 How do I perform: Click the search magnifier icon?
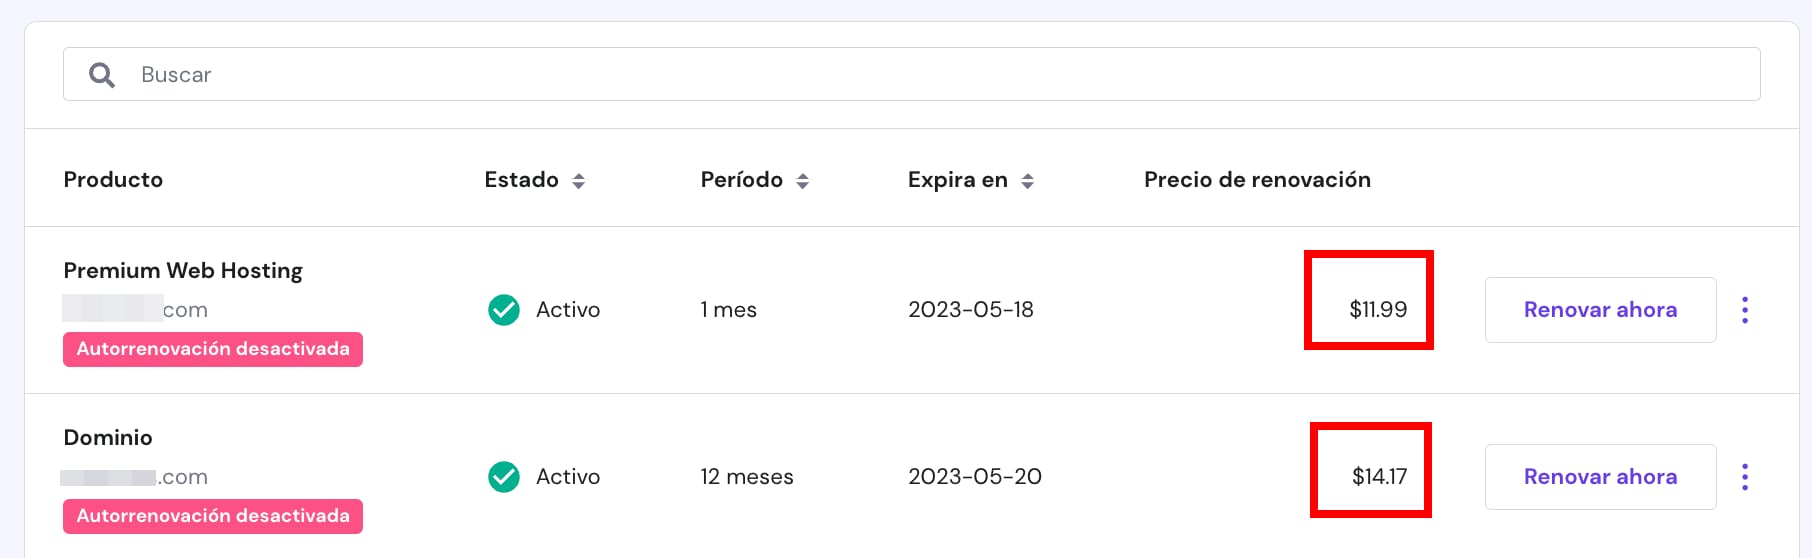pyautogui.click(x=102, y=75)
